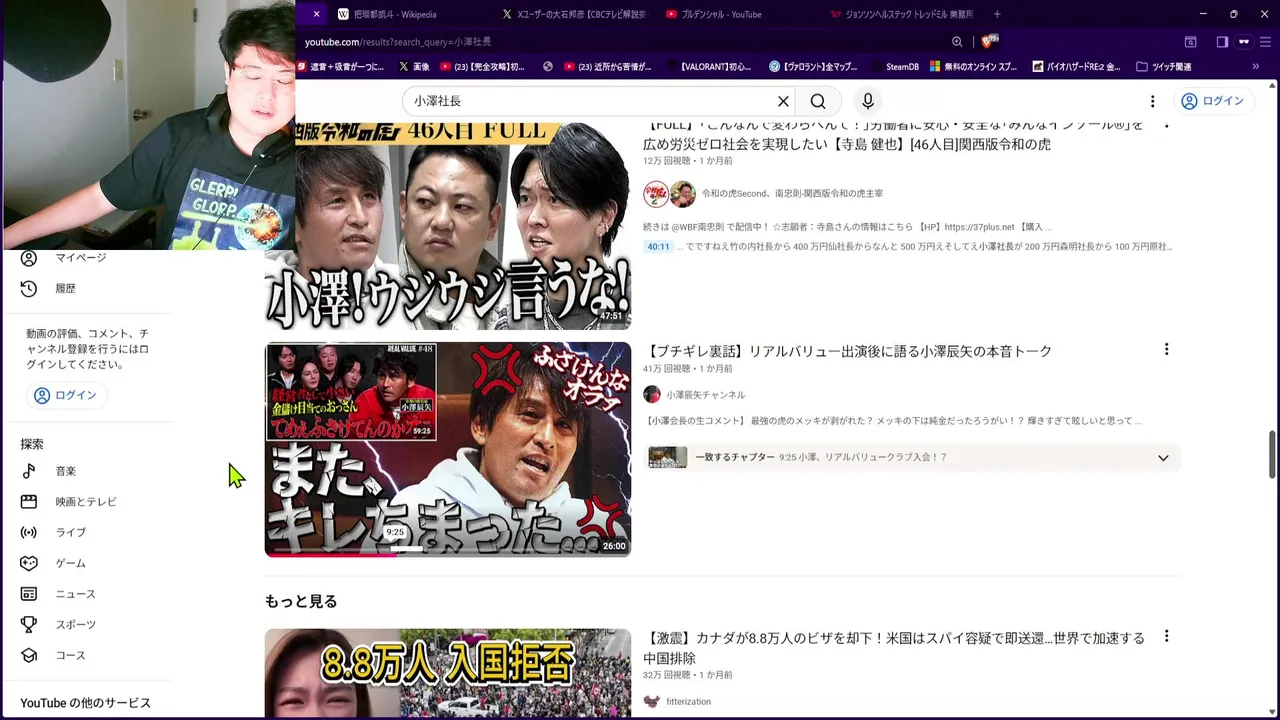1280x720 pixels.
Task: Jump to the 40:11 timestamp chip
Action: pyautogui.click(x=658, y=247)
